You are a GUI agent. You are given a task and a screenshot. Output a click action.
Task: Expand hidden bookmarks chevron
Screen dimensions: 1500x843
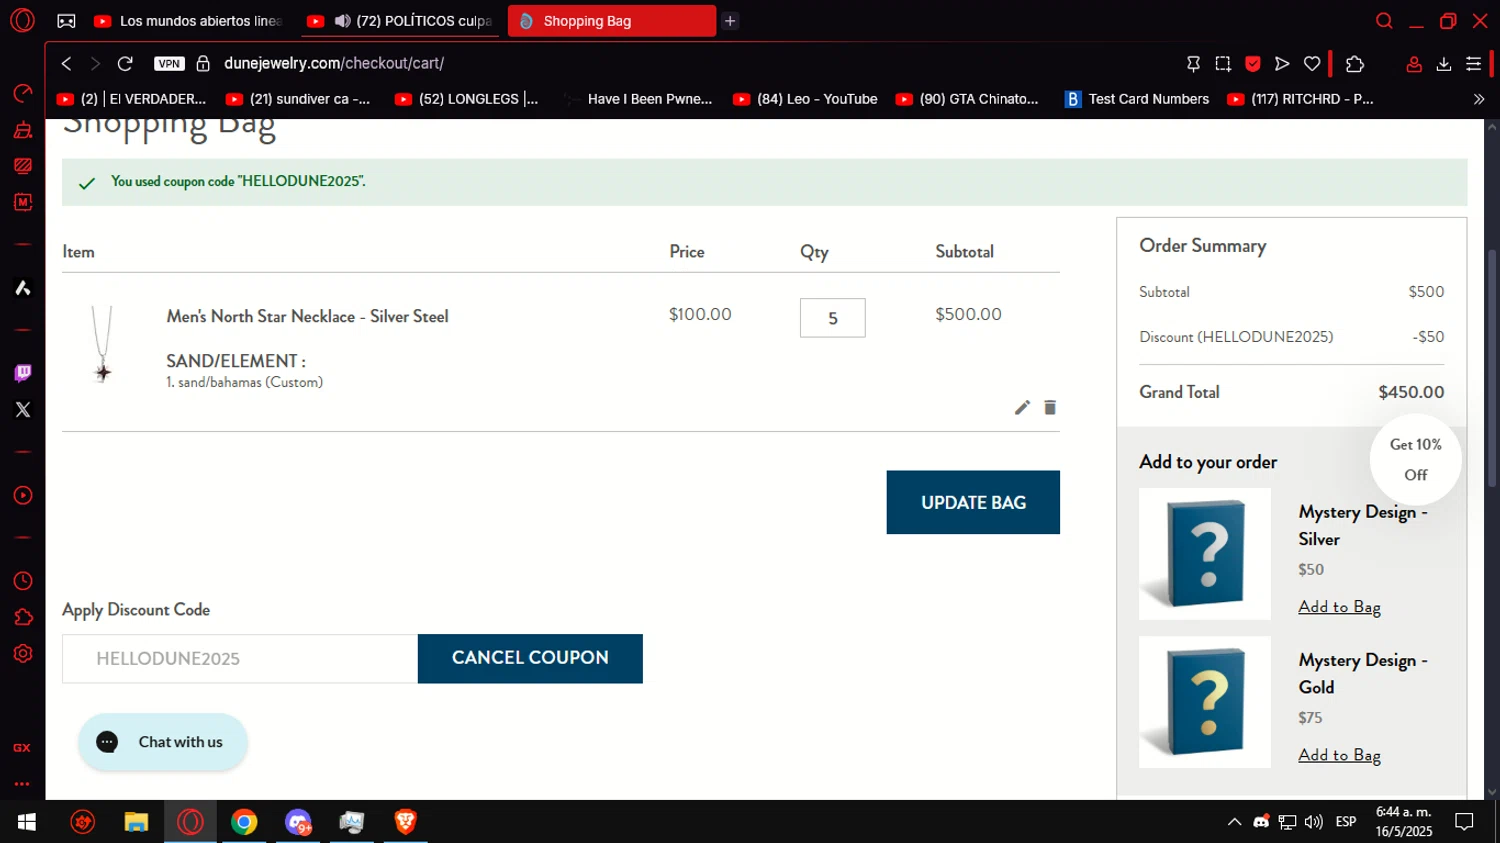click(x=1478, y=99)
